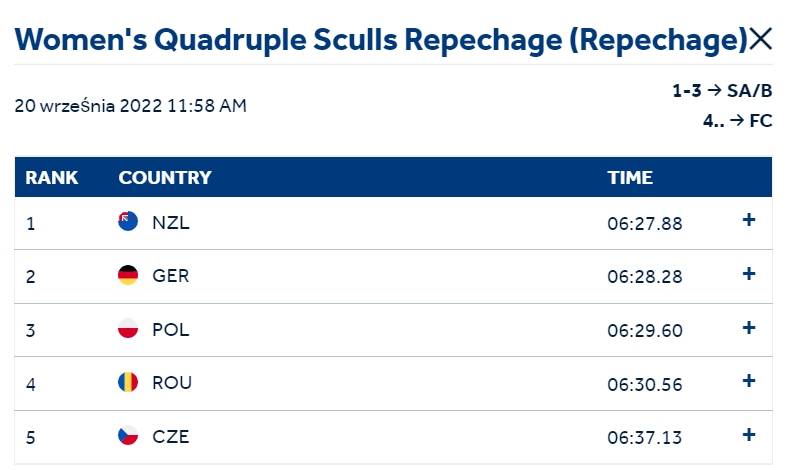Click the Romania flag icon

(128, 382)
